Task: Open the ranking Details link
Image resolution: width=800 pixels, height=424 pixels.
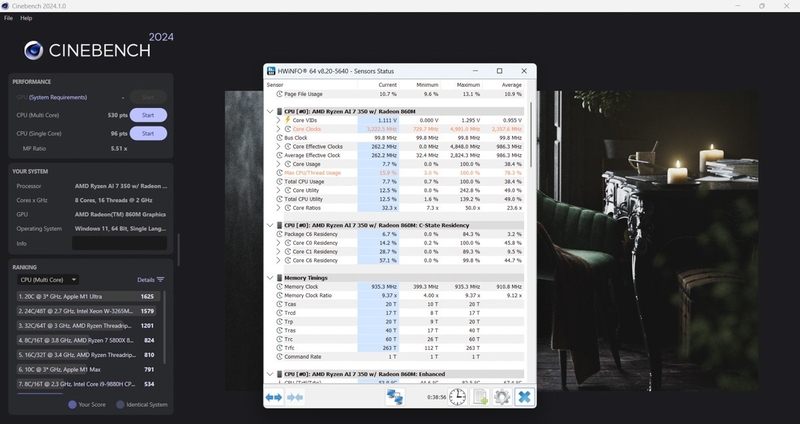Action: [x=146, y=280]
